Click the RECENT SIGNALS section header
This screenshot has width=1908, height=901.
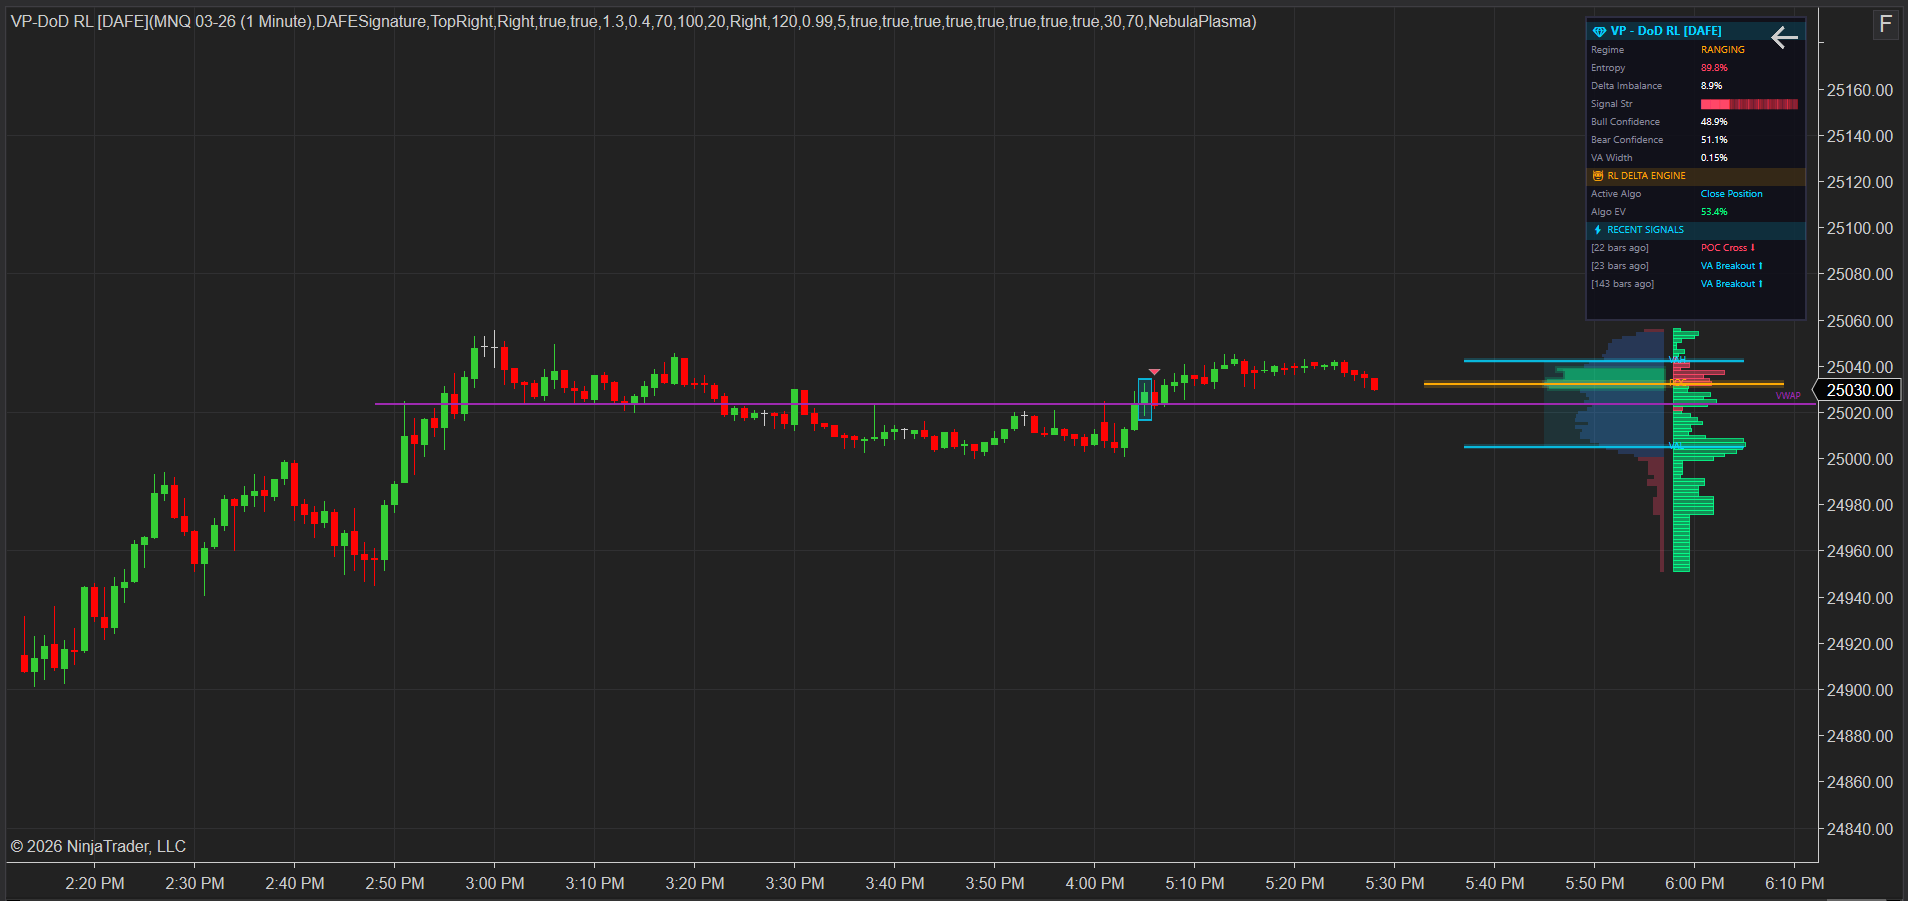1696,230
